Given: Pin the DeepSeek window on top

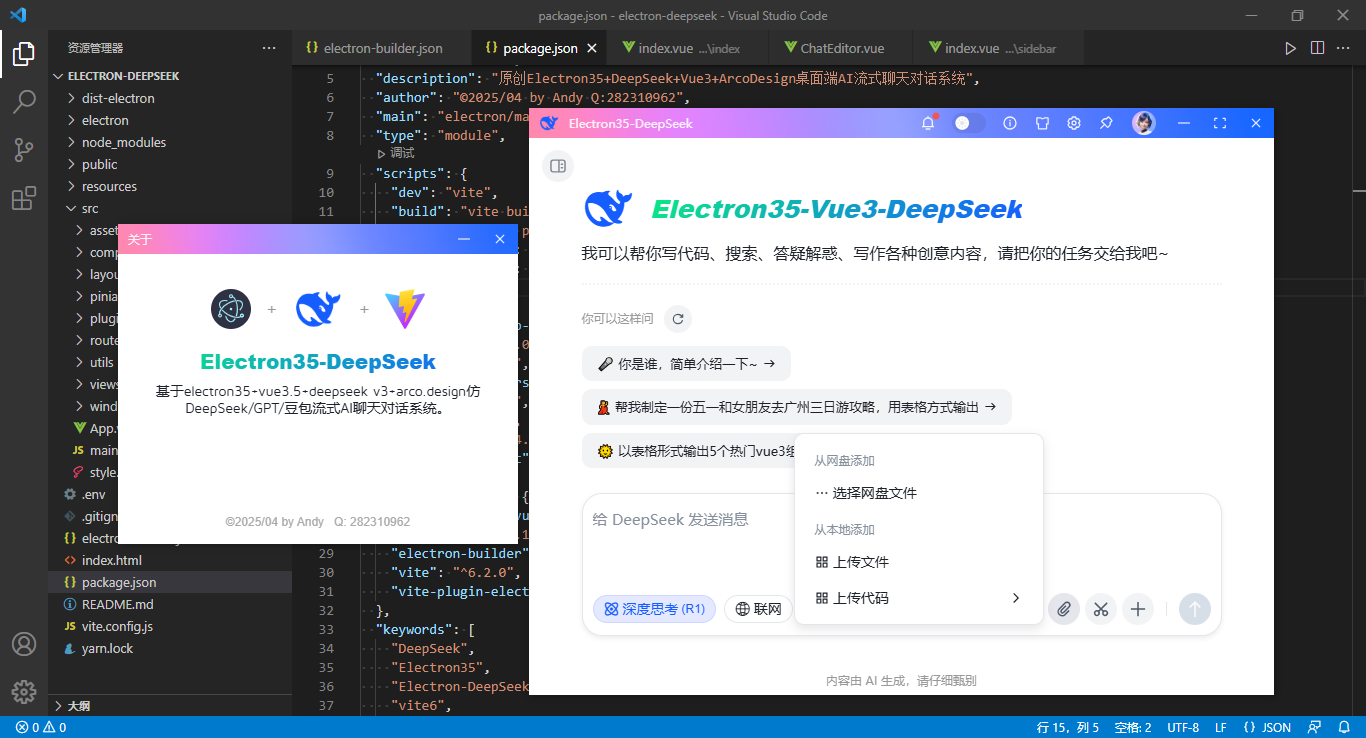Looking at the screenshot, I should coord(1106,123).
